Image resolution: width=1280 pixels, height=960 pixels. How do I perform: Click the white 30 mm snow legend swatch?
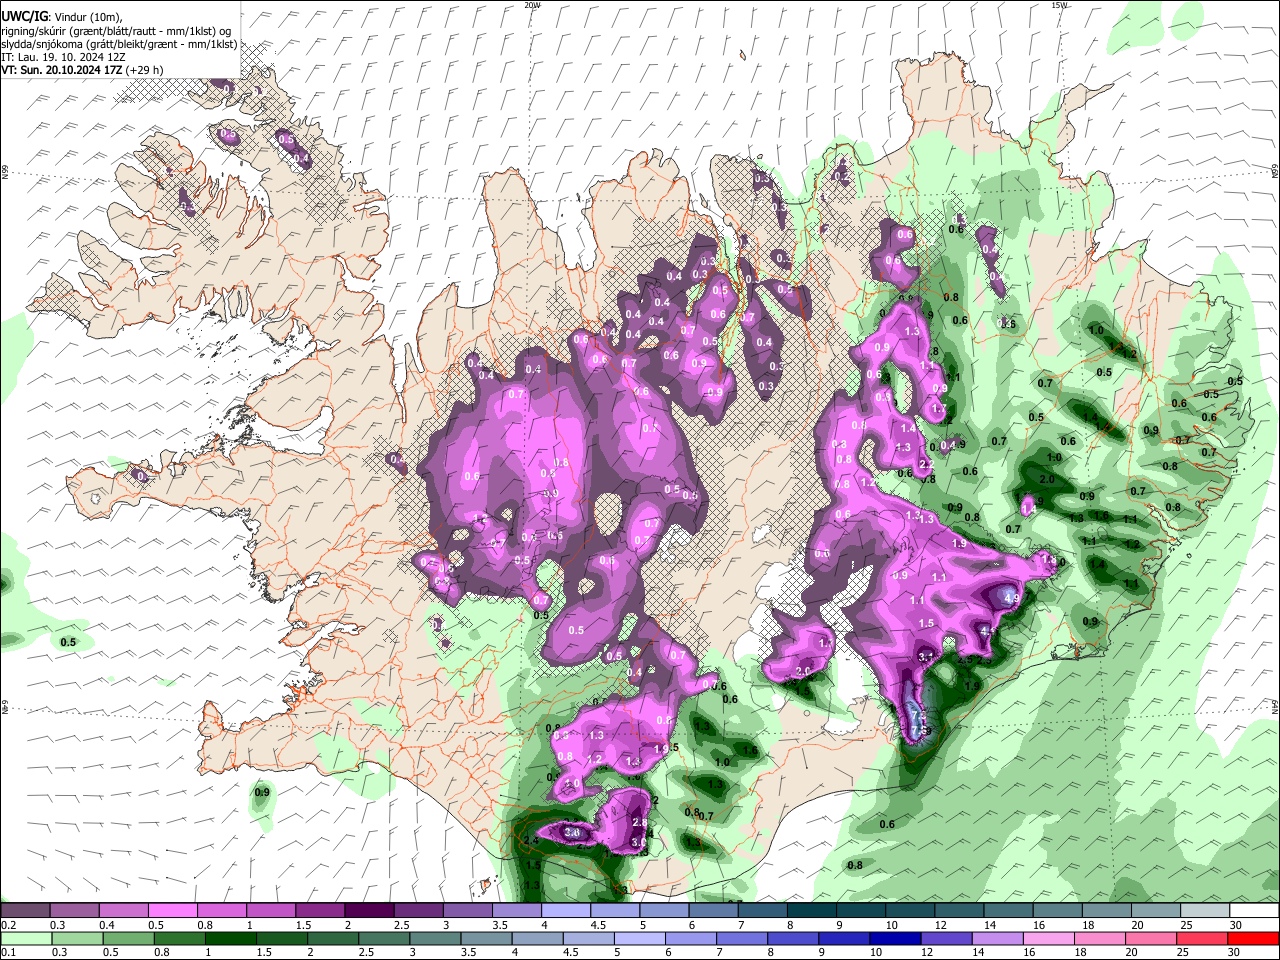[x=1254, y=911]
